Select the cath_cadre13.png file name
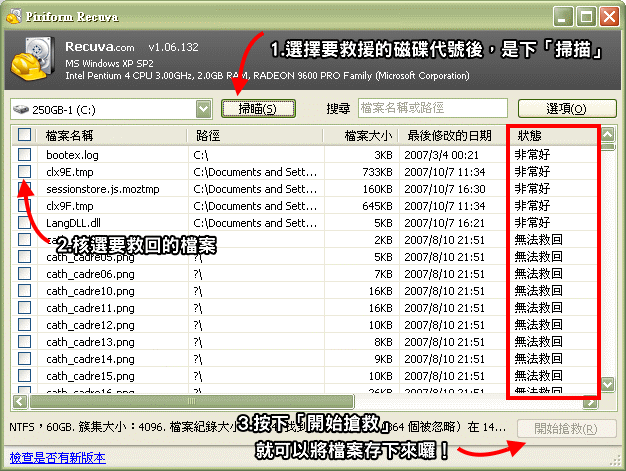Viewport: 626px width, 471px height. point(90,342)
